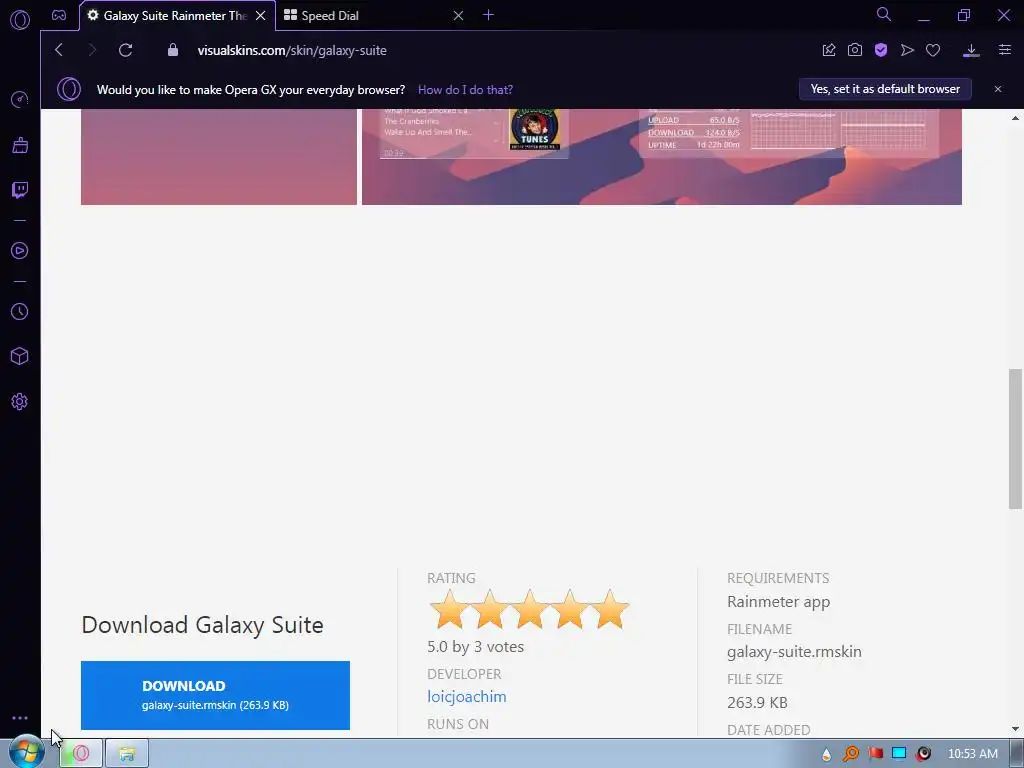This screenshot has width=1024, height=768.
Task: Add page to bookmarks heart icon
Action: [x=933, y=50]
